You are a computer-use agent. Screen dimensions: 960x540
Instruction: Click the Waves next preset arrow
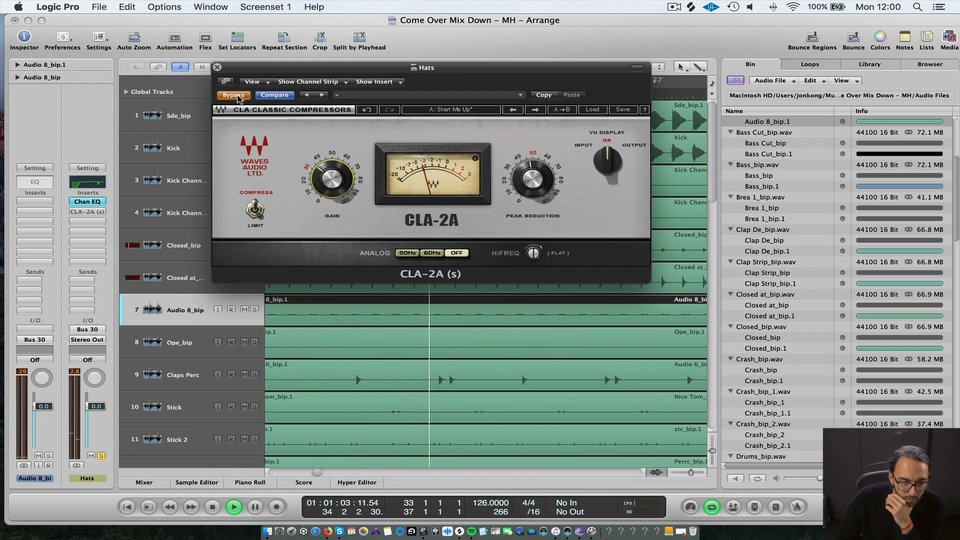tap(535, 110)
